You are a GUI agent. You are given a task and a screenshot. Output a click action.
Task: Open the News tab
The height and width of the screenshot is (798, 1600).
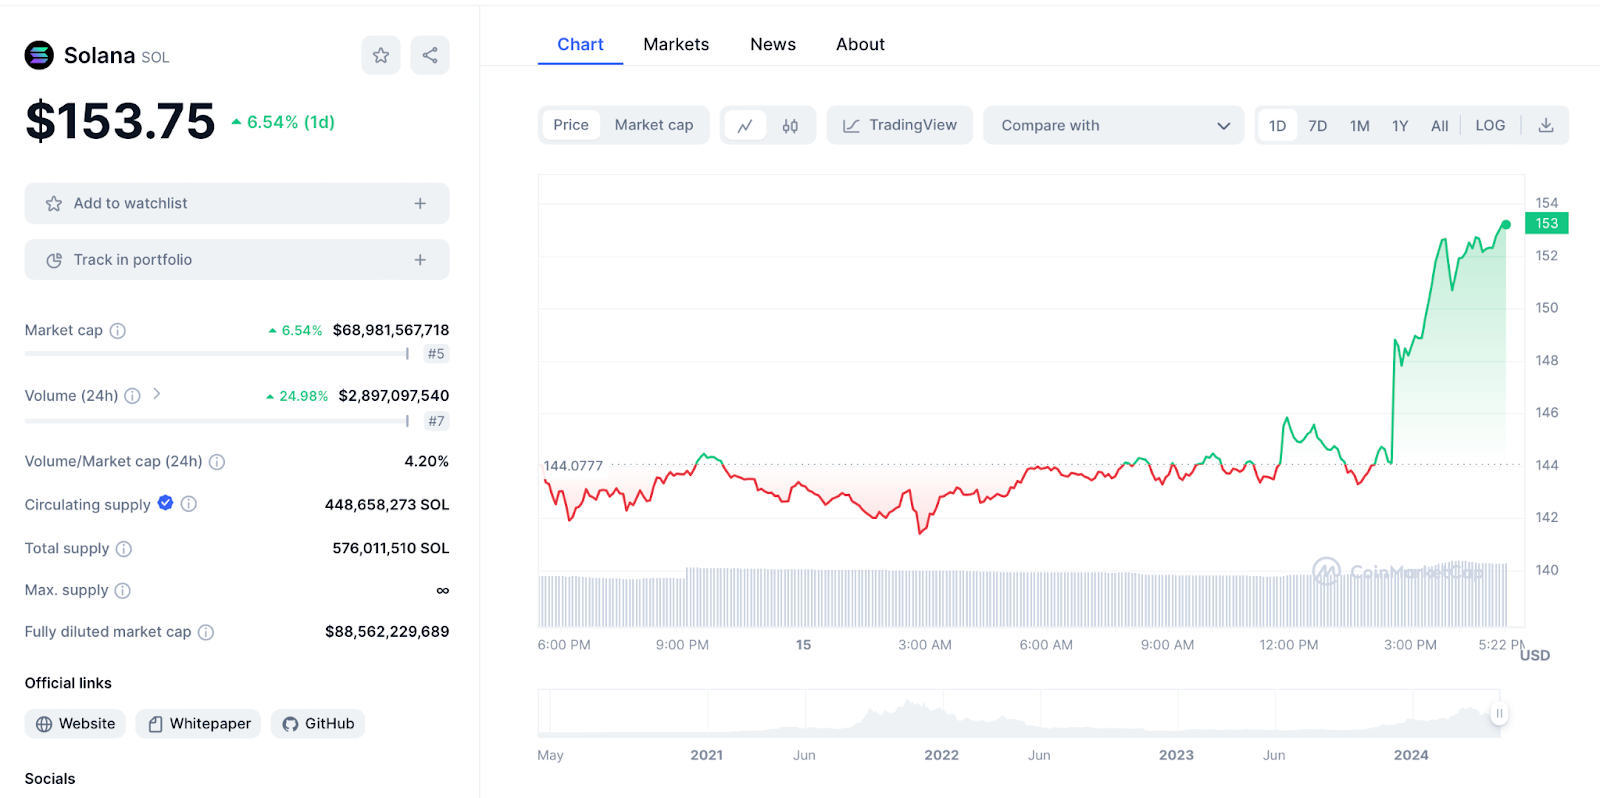(x=773, y=44)
